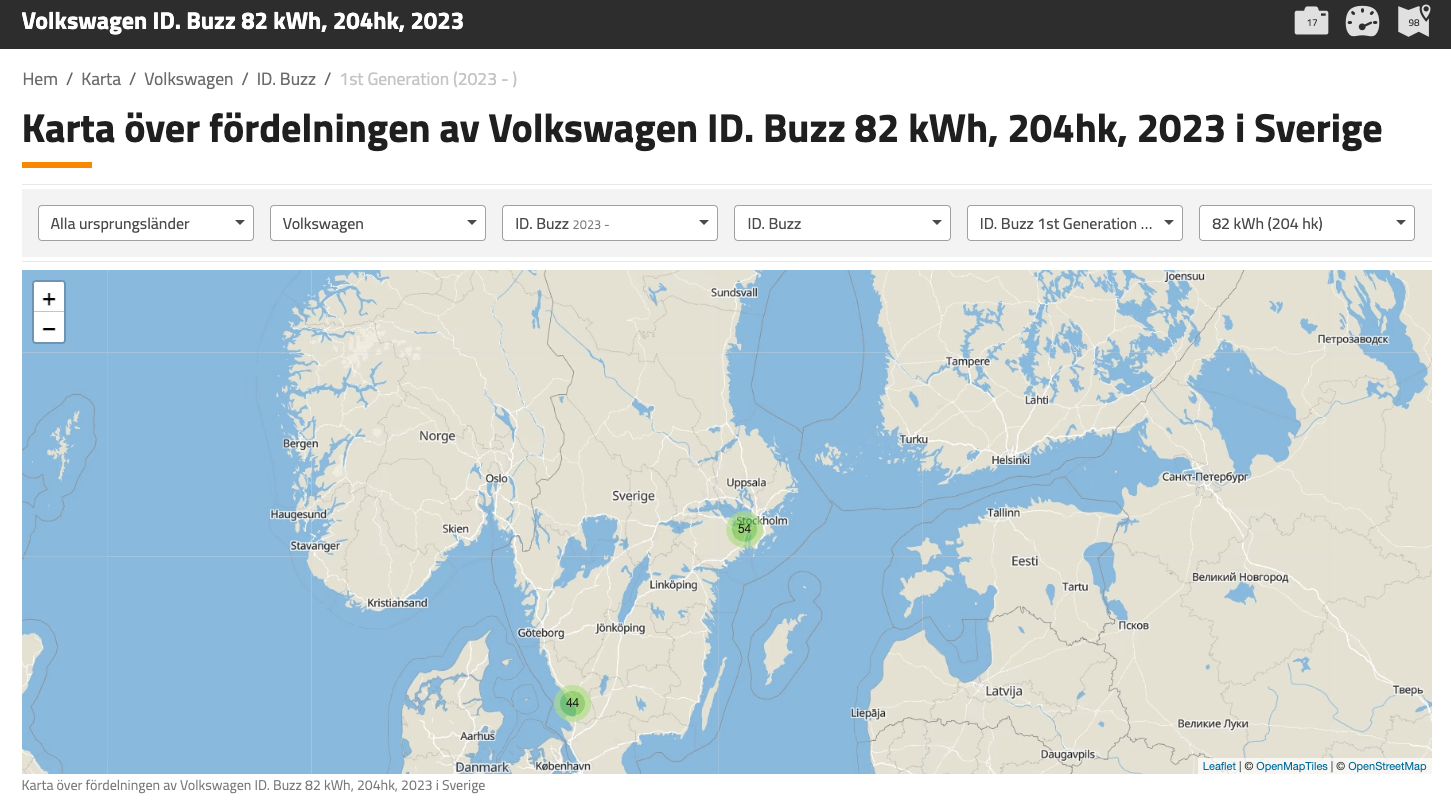Click the Volkswagen ID. Buzz header title
Screen dimensions: 1451x804
click(x=243, y=21)
